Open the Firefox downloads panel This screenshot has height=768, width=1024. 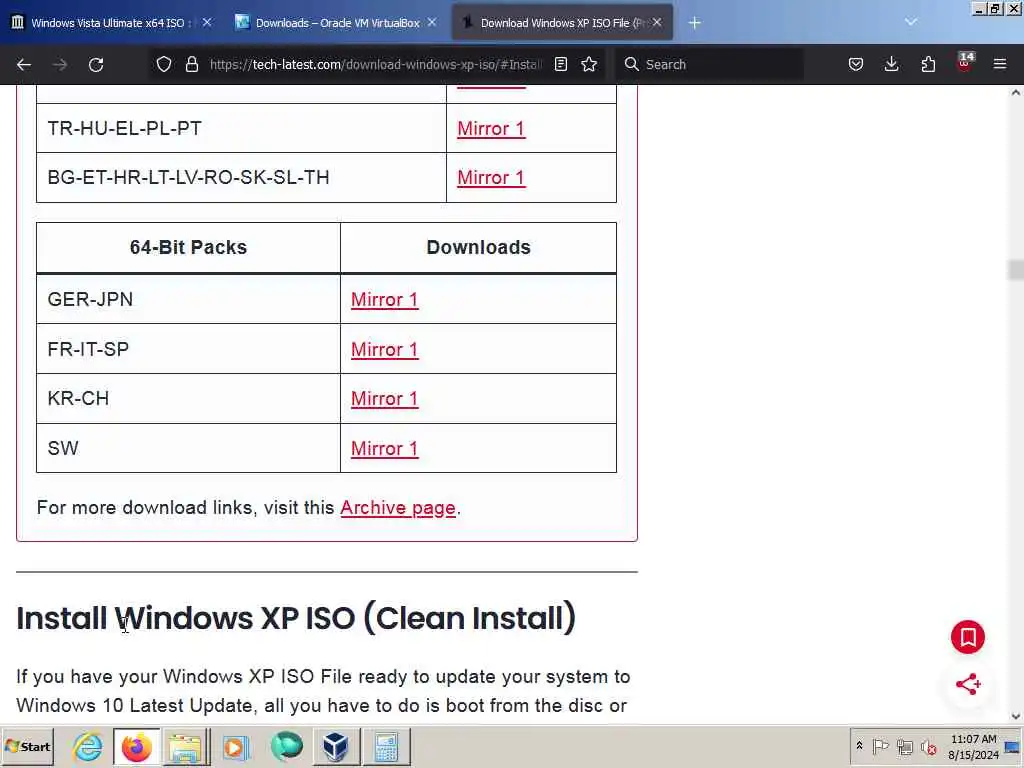891,64
